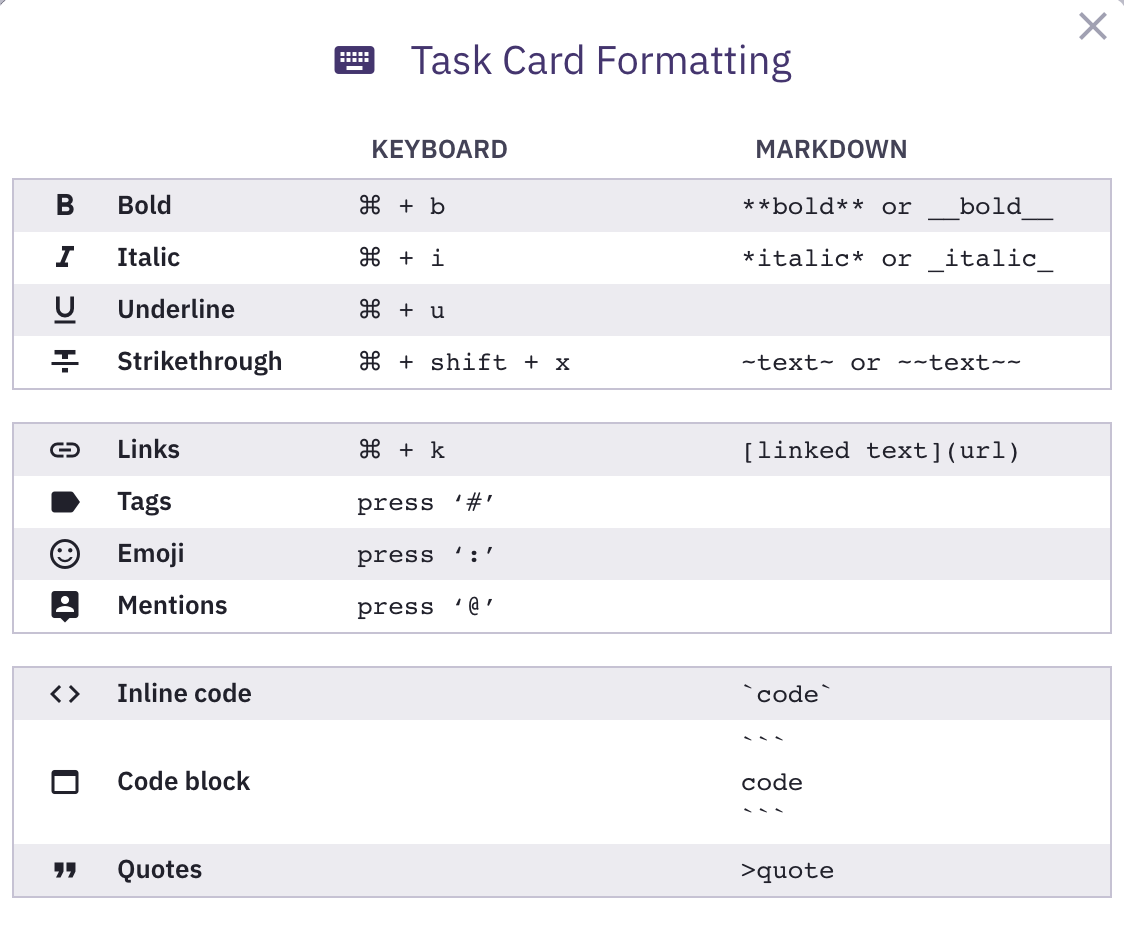Screen dimensions: 1124x948
Task: Click the Task Card Formatting title
Action: point(601,61)
